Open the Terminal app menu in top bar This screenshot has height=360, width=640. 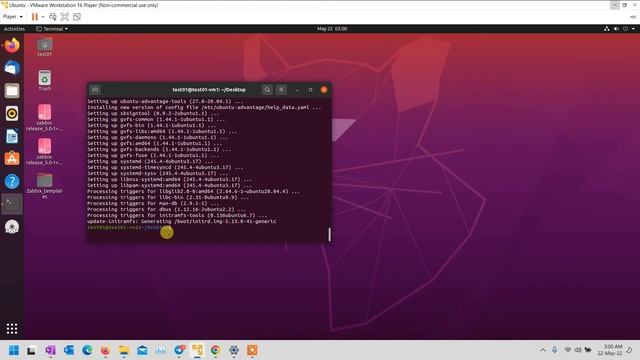pos(52,29)
